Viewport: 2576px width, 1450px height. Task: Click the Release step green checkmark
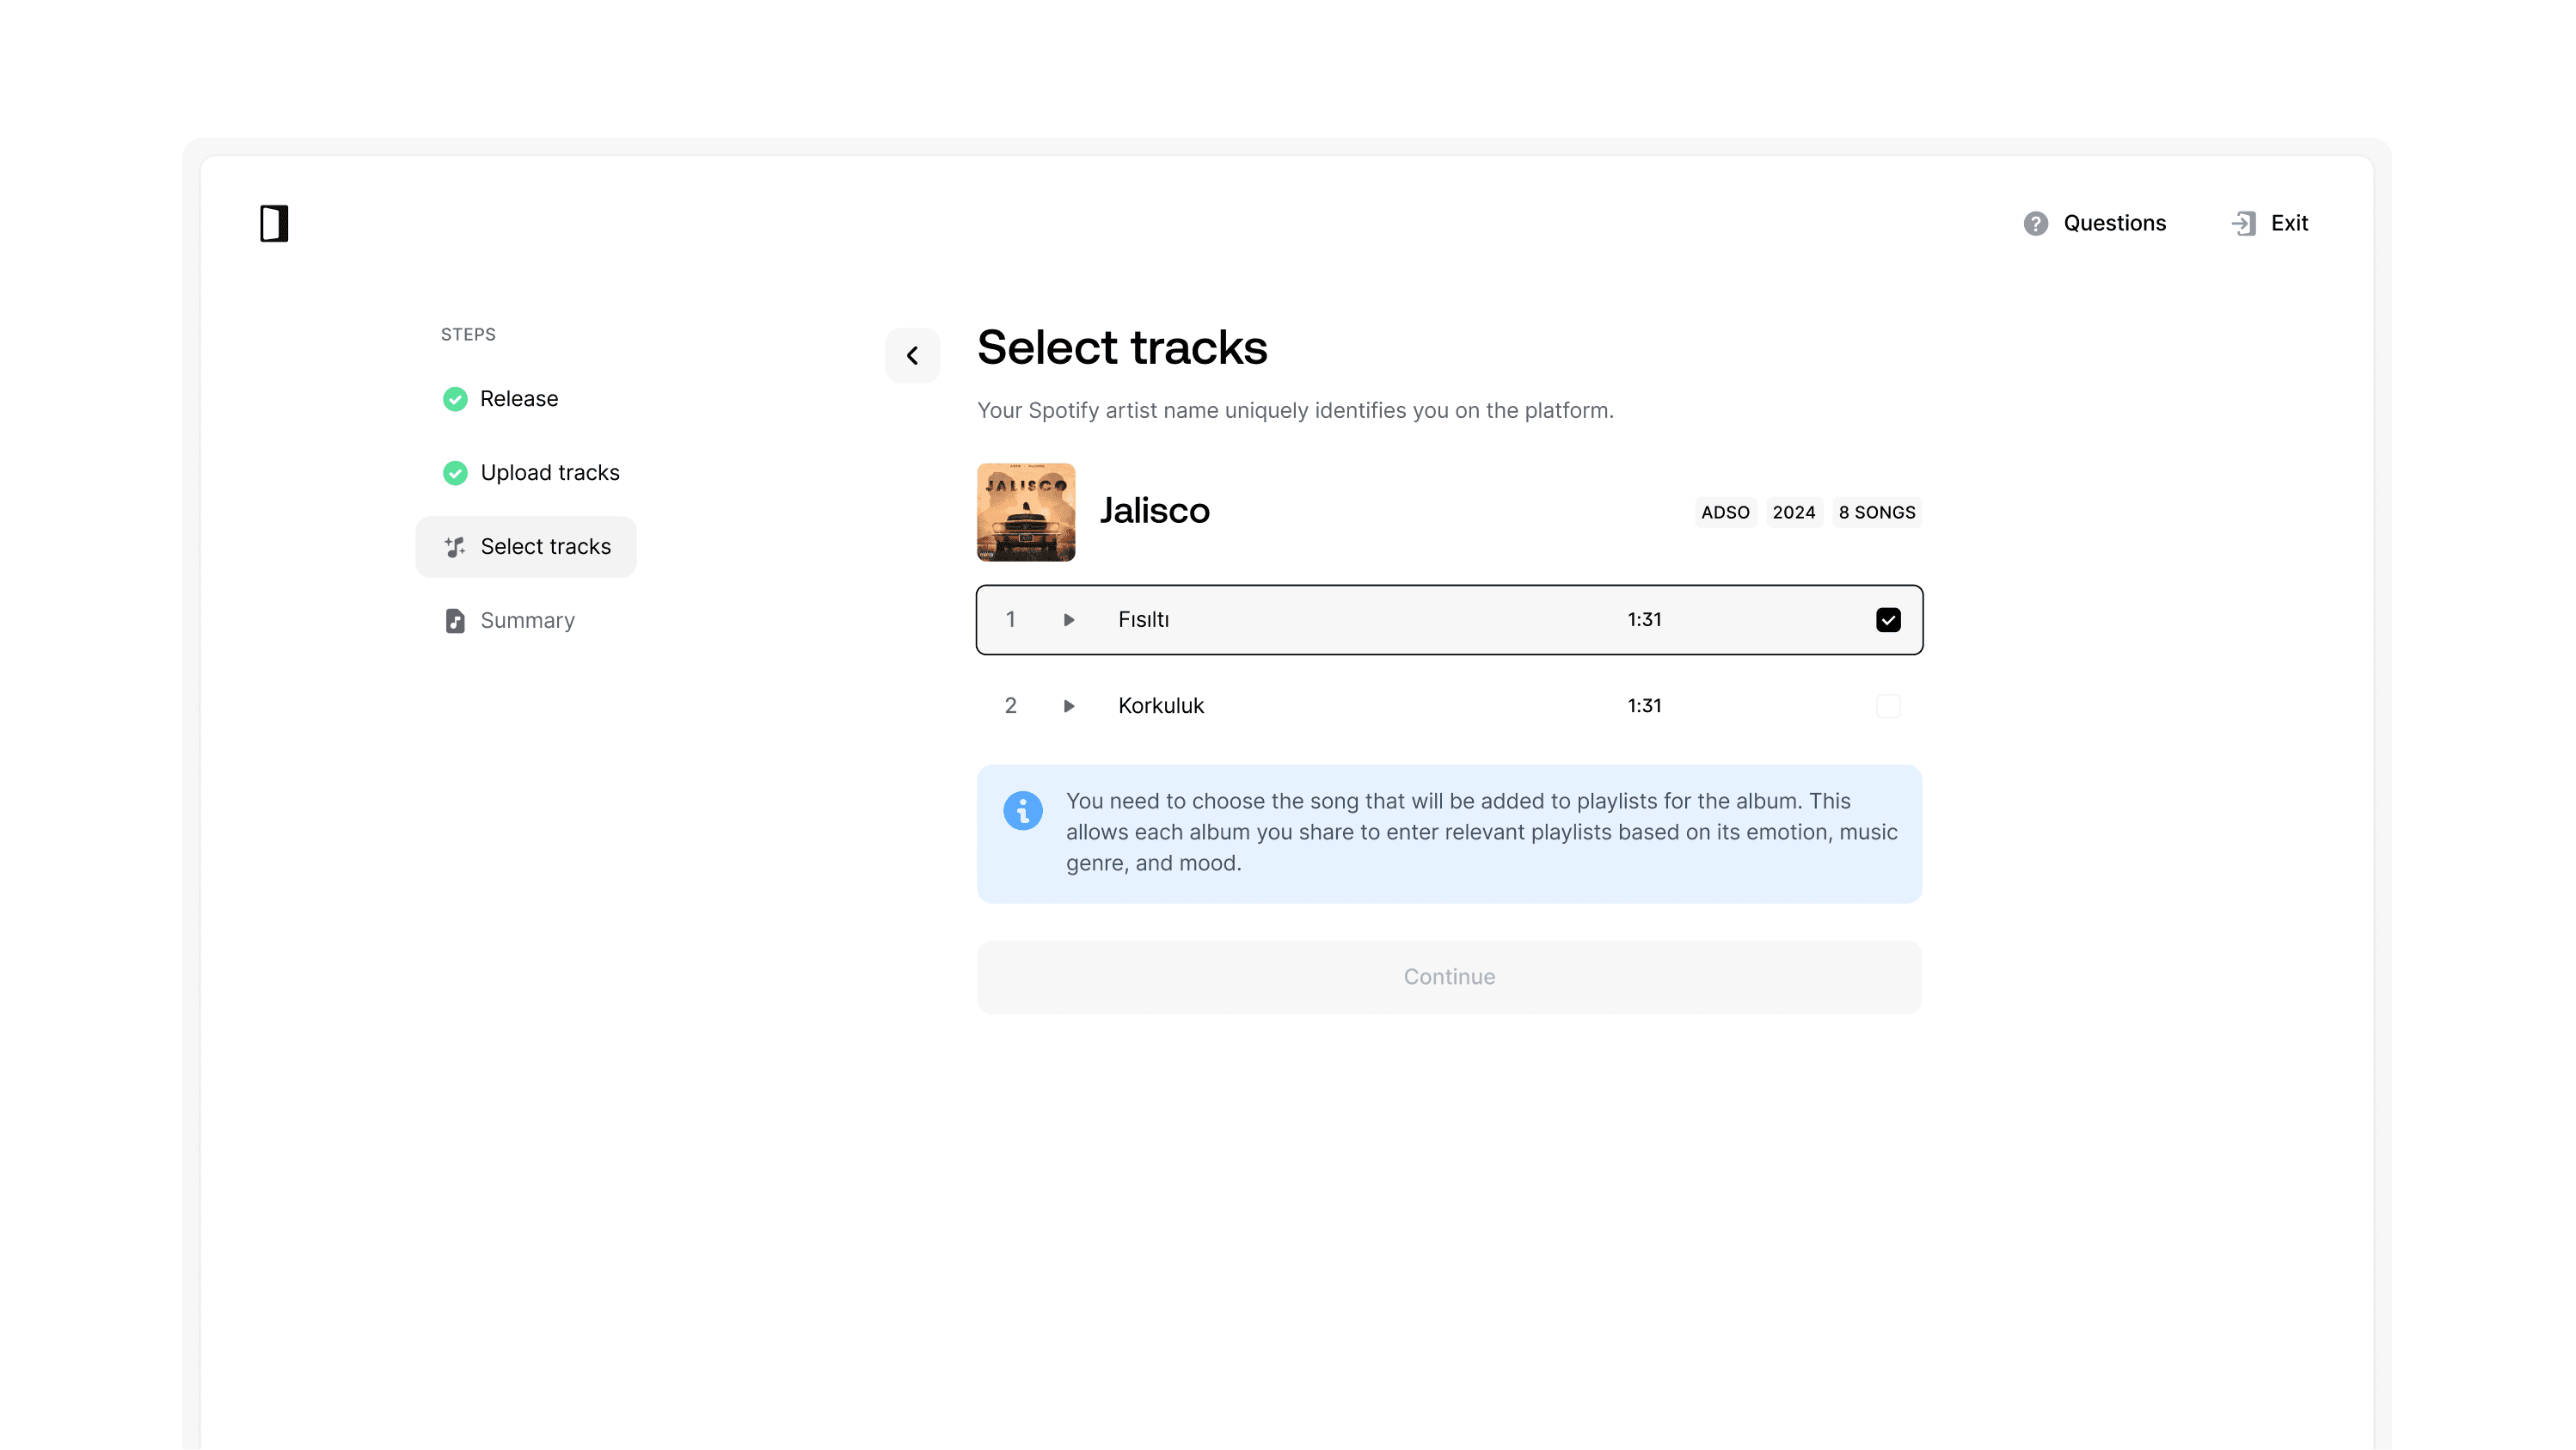click(455, 399)
